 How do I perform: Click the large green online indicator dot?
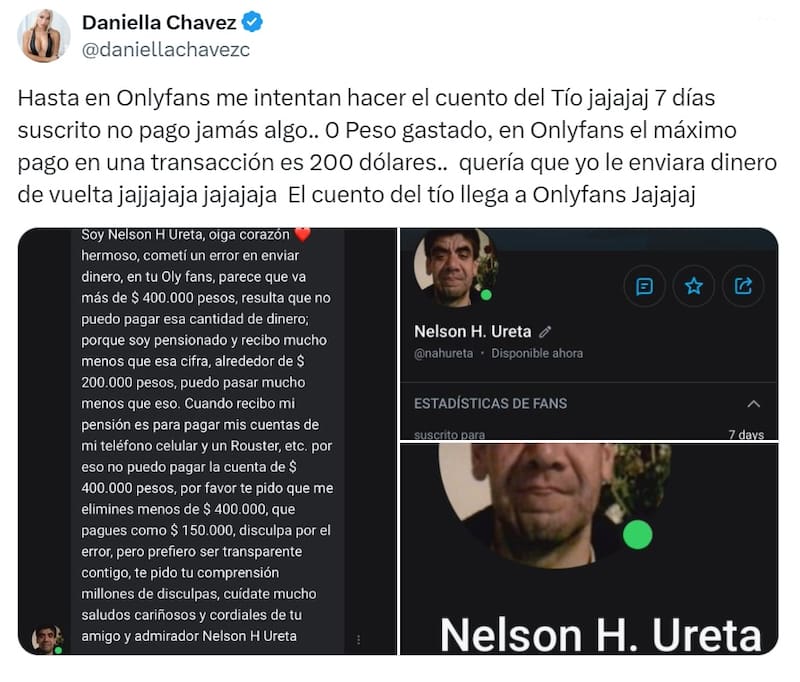point(637,535)
